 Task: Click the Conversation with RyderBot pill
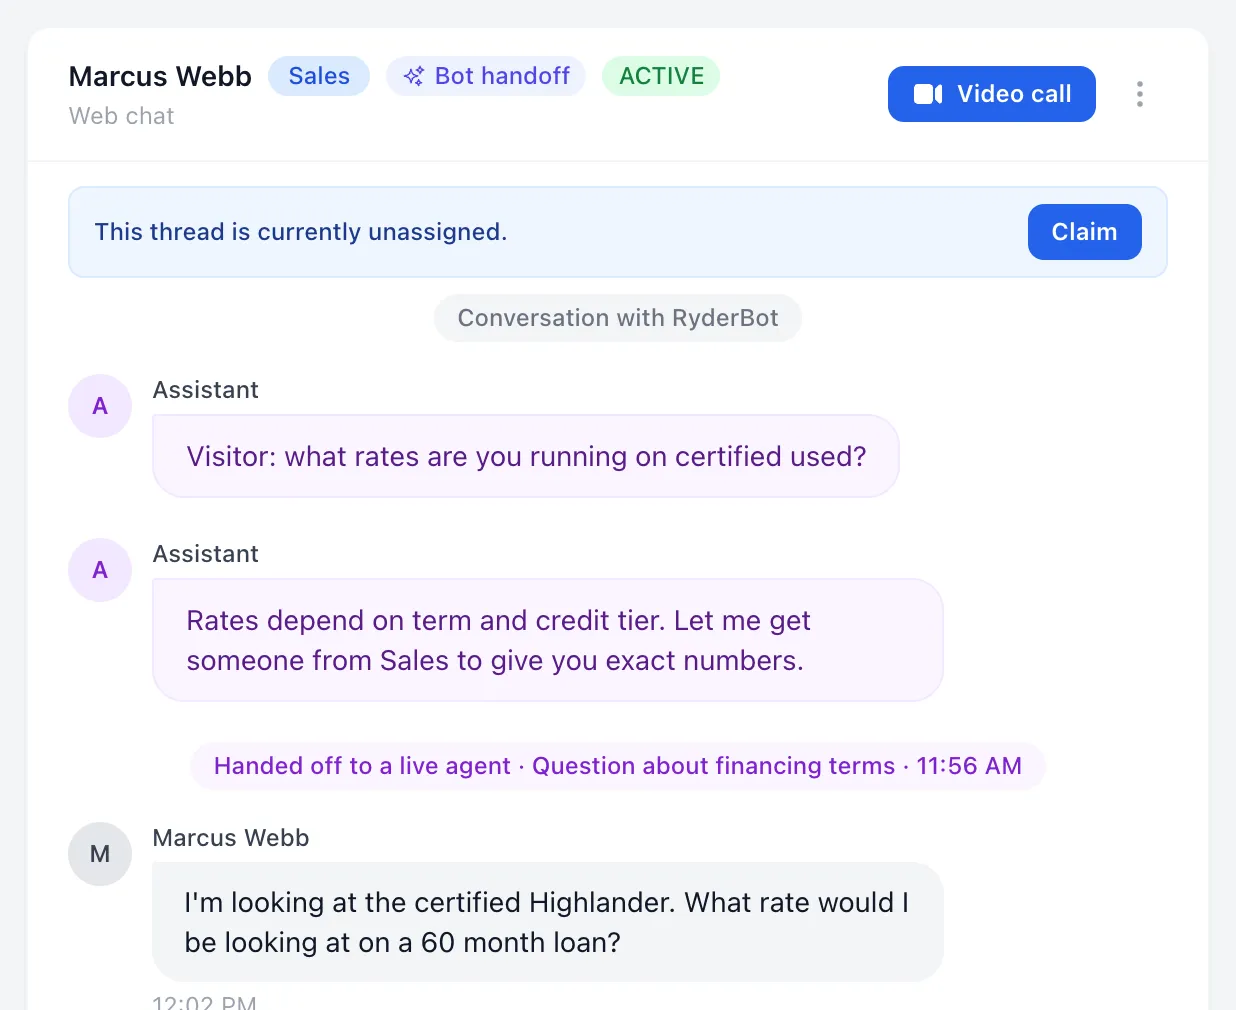pos(618,318)
